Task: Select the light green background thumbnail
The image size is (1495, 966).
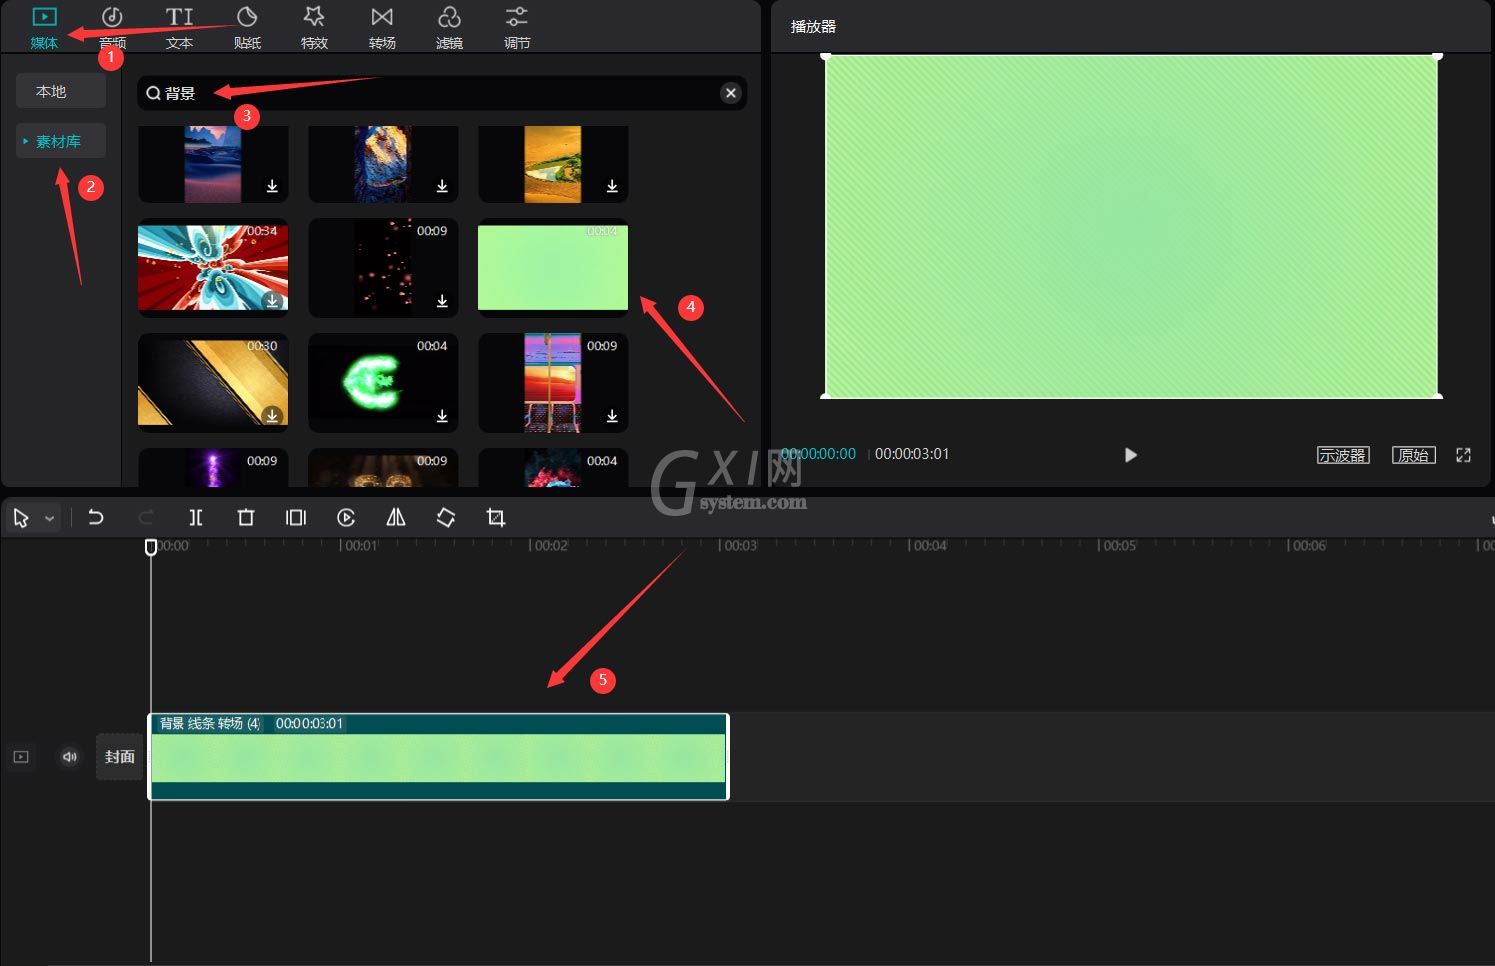Action: pyautogui.click(x=553, y=267)
